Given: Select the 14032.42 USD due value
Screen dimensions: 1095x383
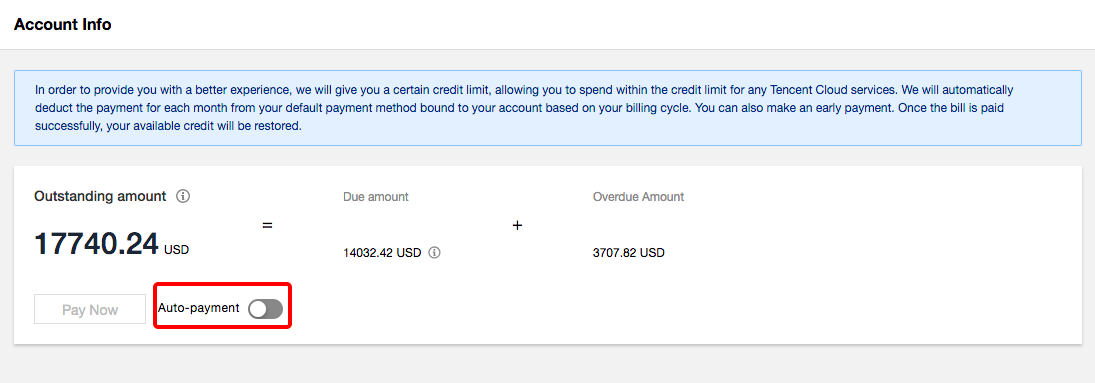Looking at the screenshot, I should pyautogui.click(x=382, y=253).
